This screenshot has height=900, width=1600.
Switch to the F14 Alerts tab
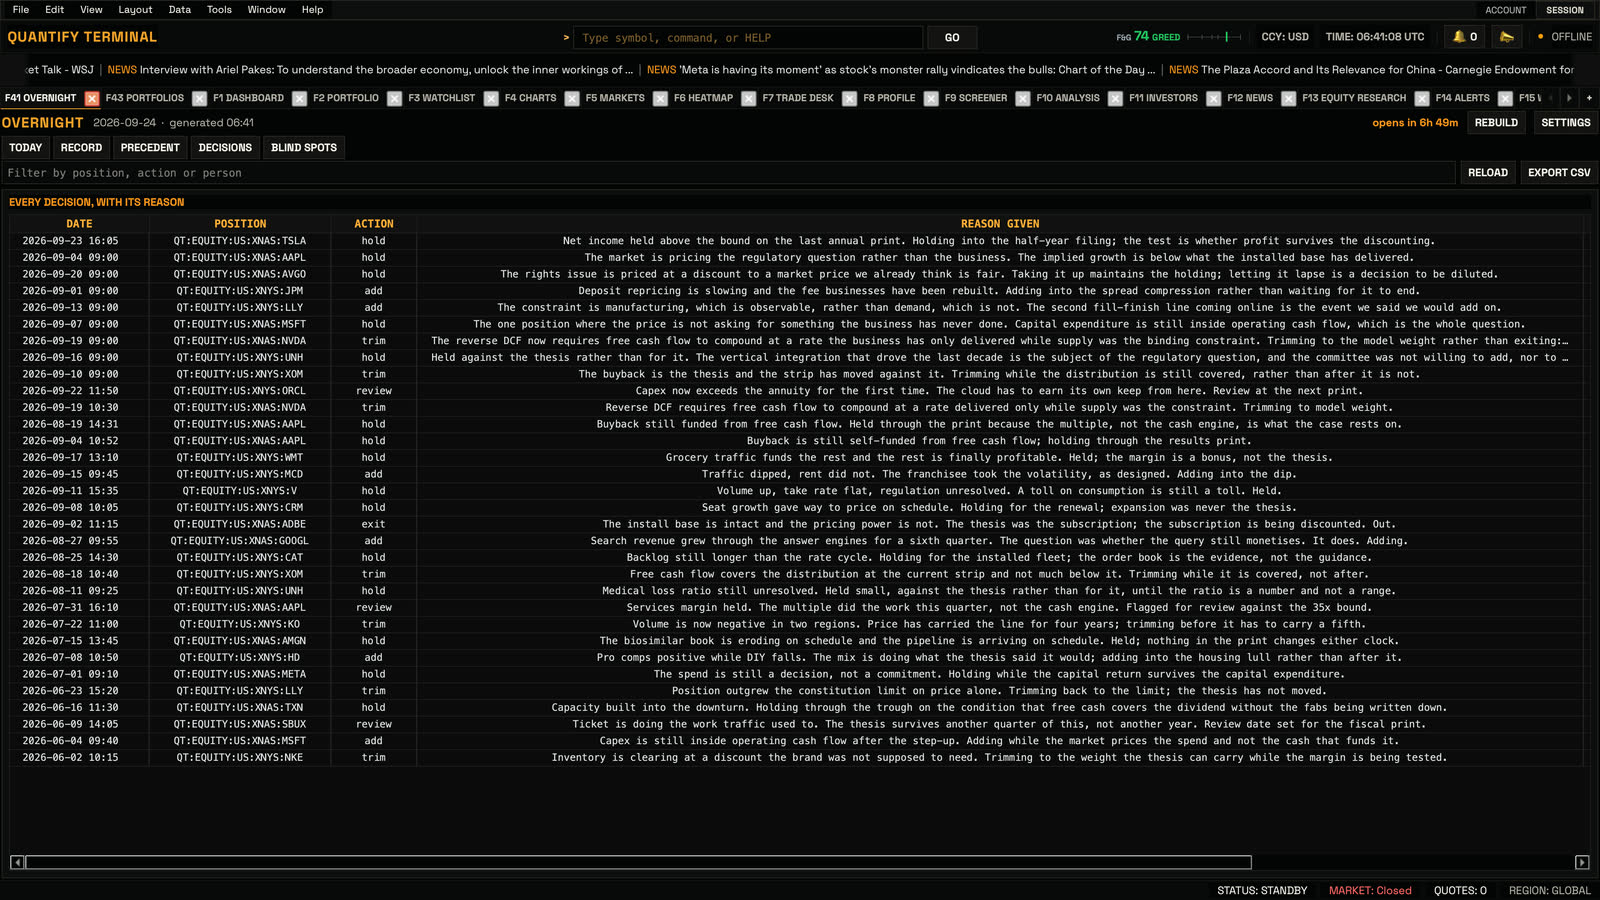click(1462, 98)
